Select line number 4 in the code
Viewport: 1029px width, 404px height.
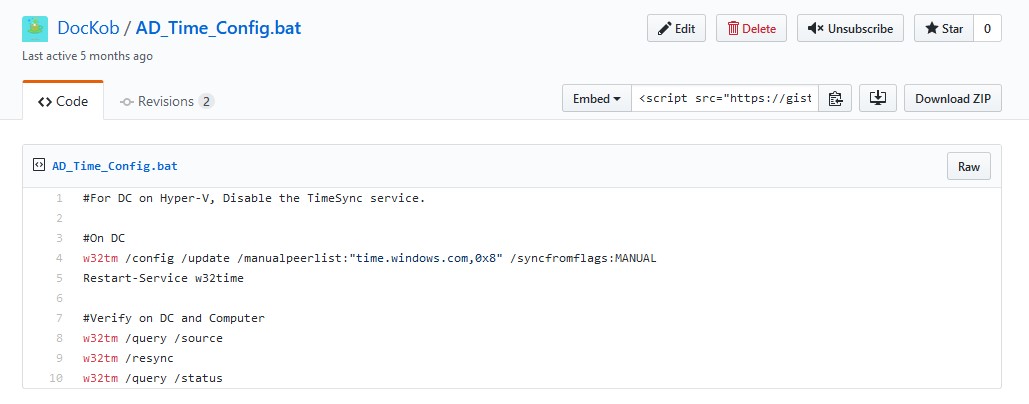(x=59, y=258)
